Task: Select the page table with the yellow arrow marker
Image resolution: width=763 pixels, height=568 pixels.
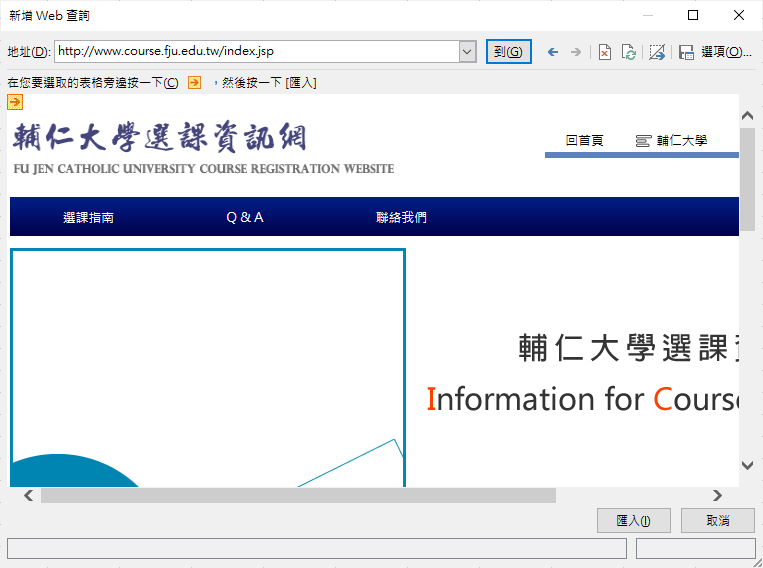Action: click(x=15, y=102)
